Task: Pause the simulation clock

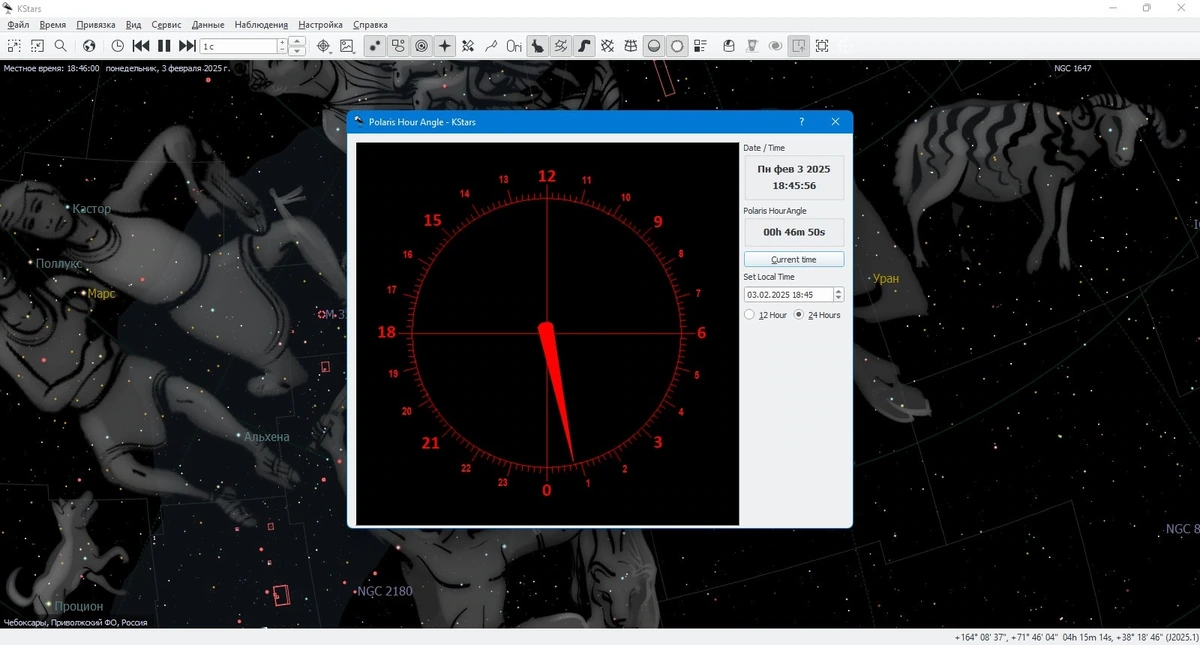Action: coord(164,46)
